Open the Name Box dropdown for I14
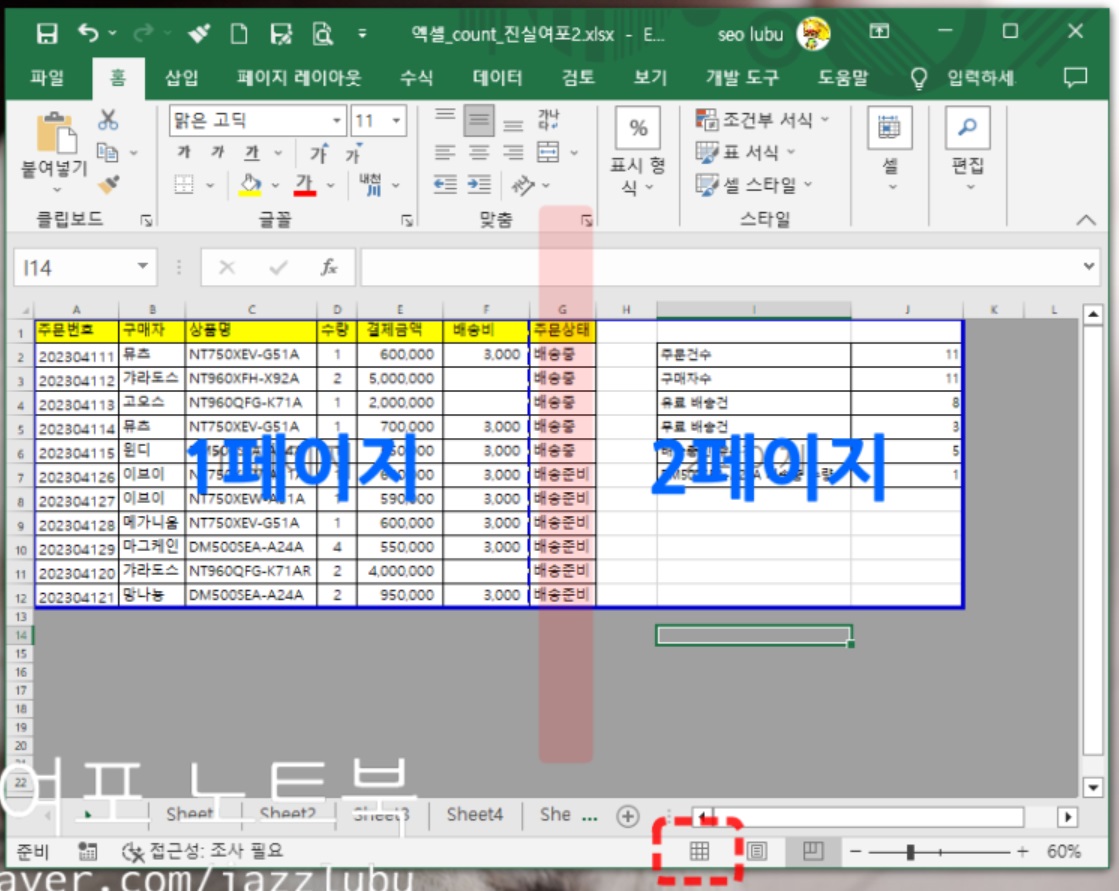 tap(143, 266)
